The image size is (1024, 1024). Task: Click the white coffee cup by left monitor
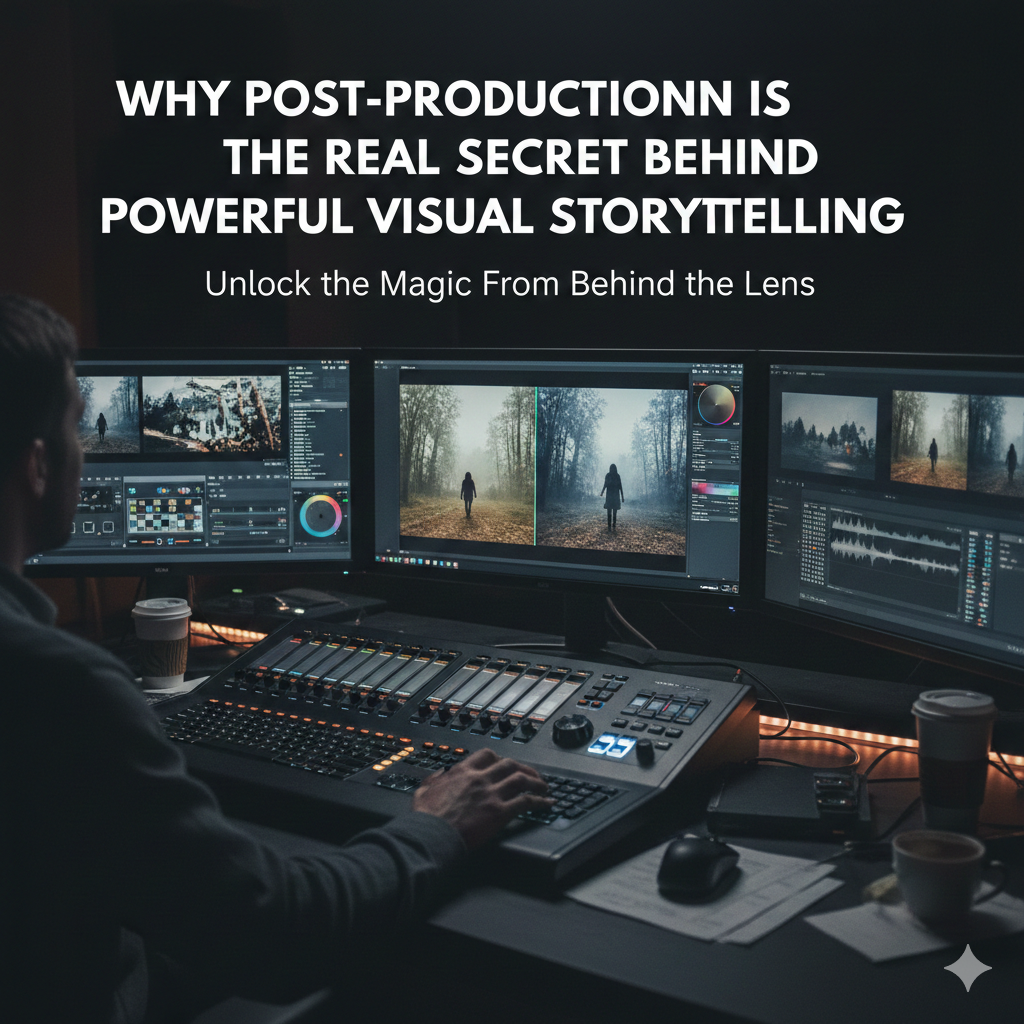(x=161, y=642)
